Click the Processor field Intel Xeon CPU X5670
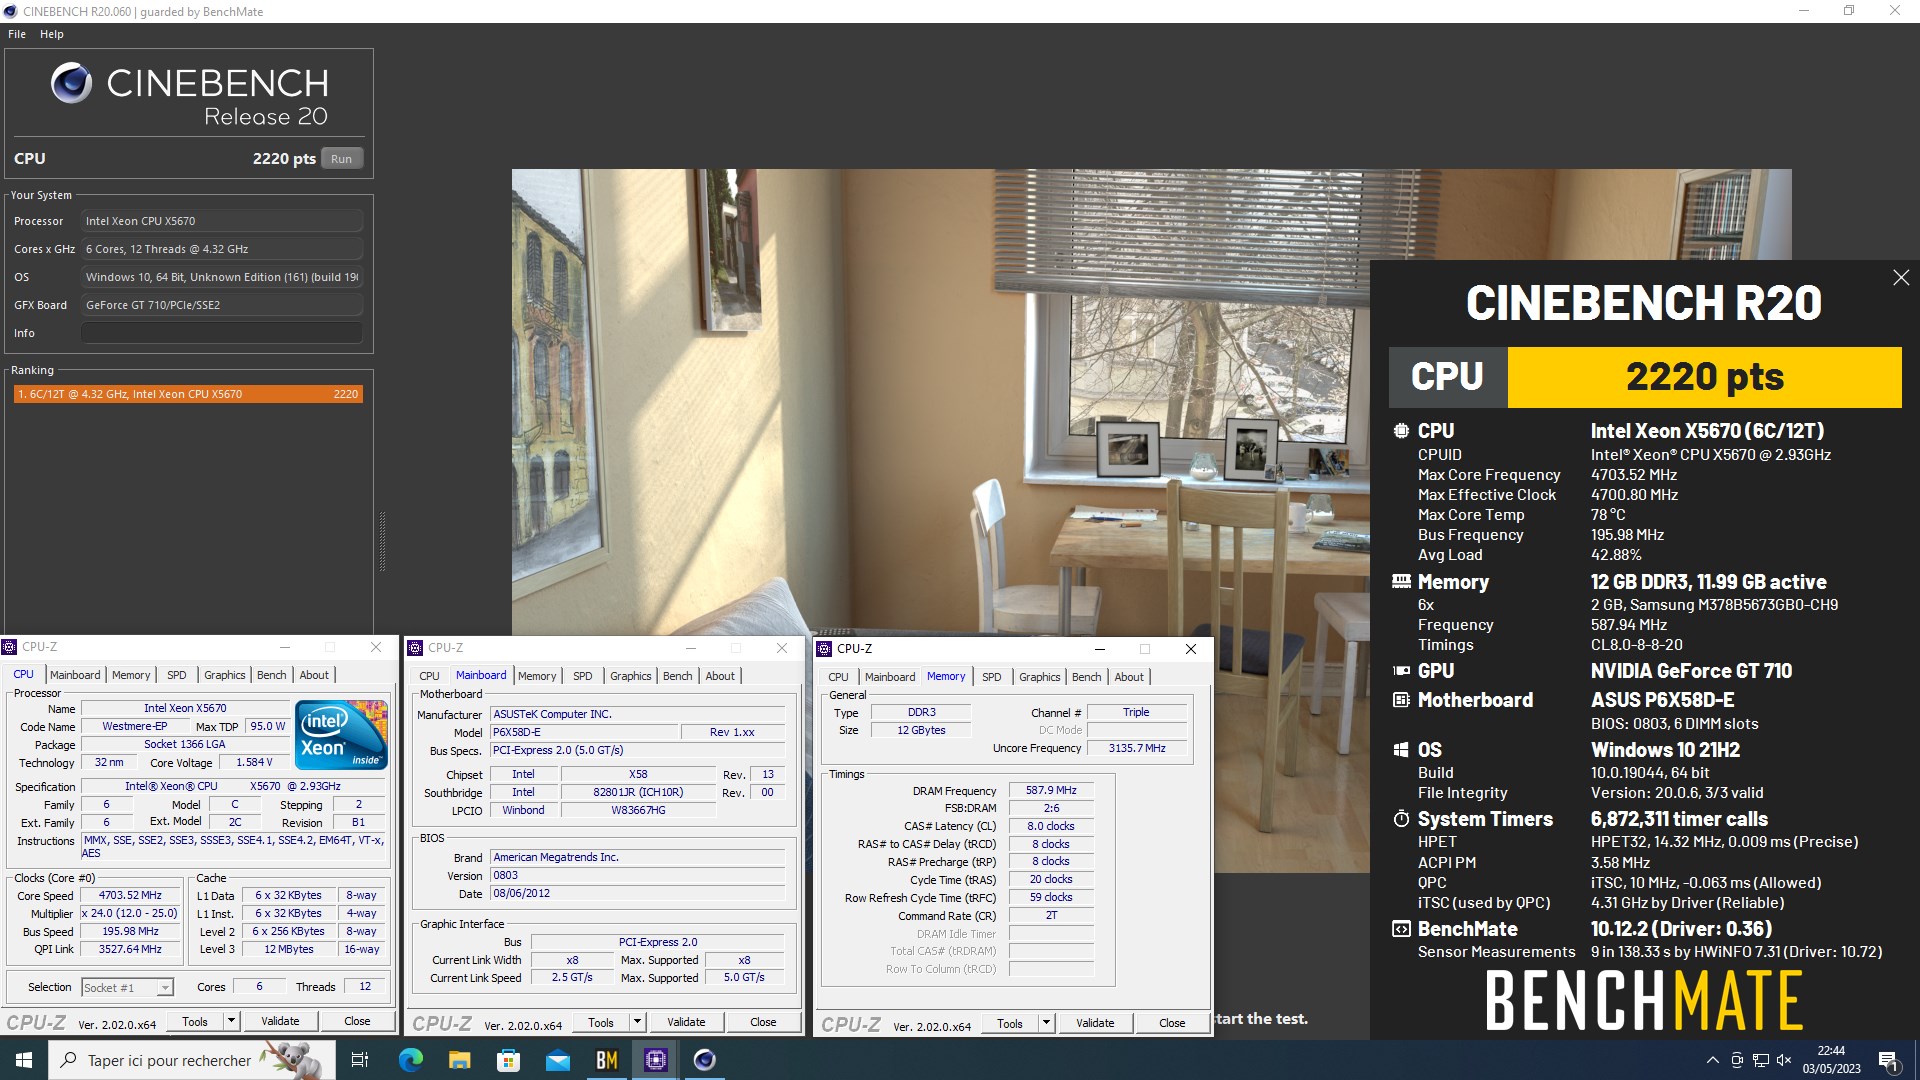 222,221
